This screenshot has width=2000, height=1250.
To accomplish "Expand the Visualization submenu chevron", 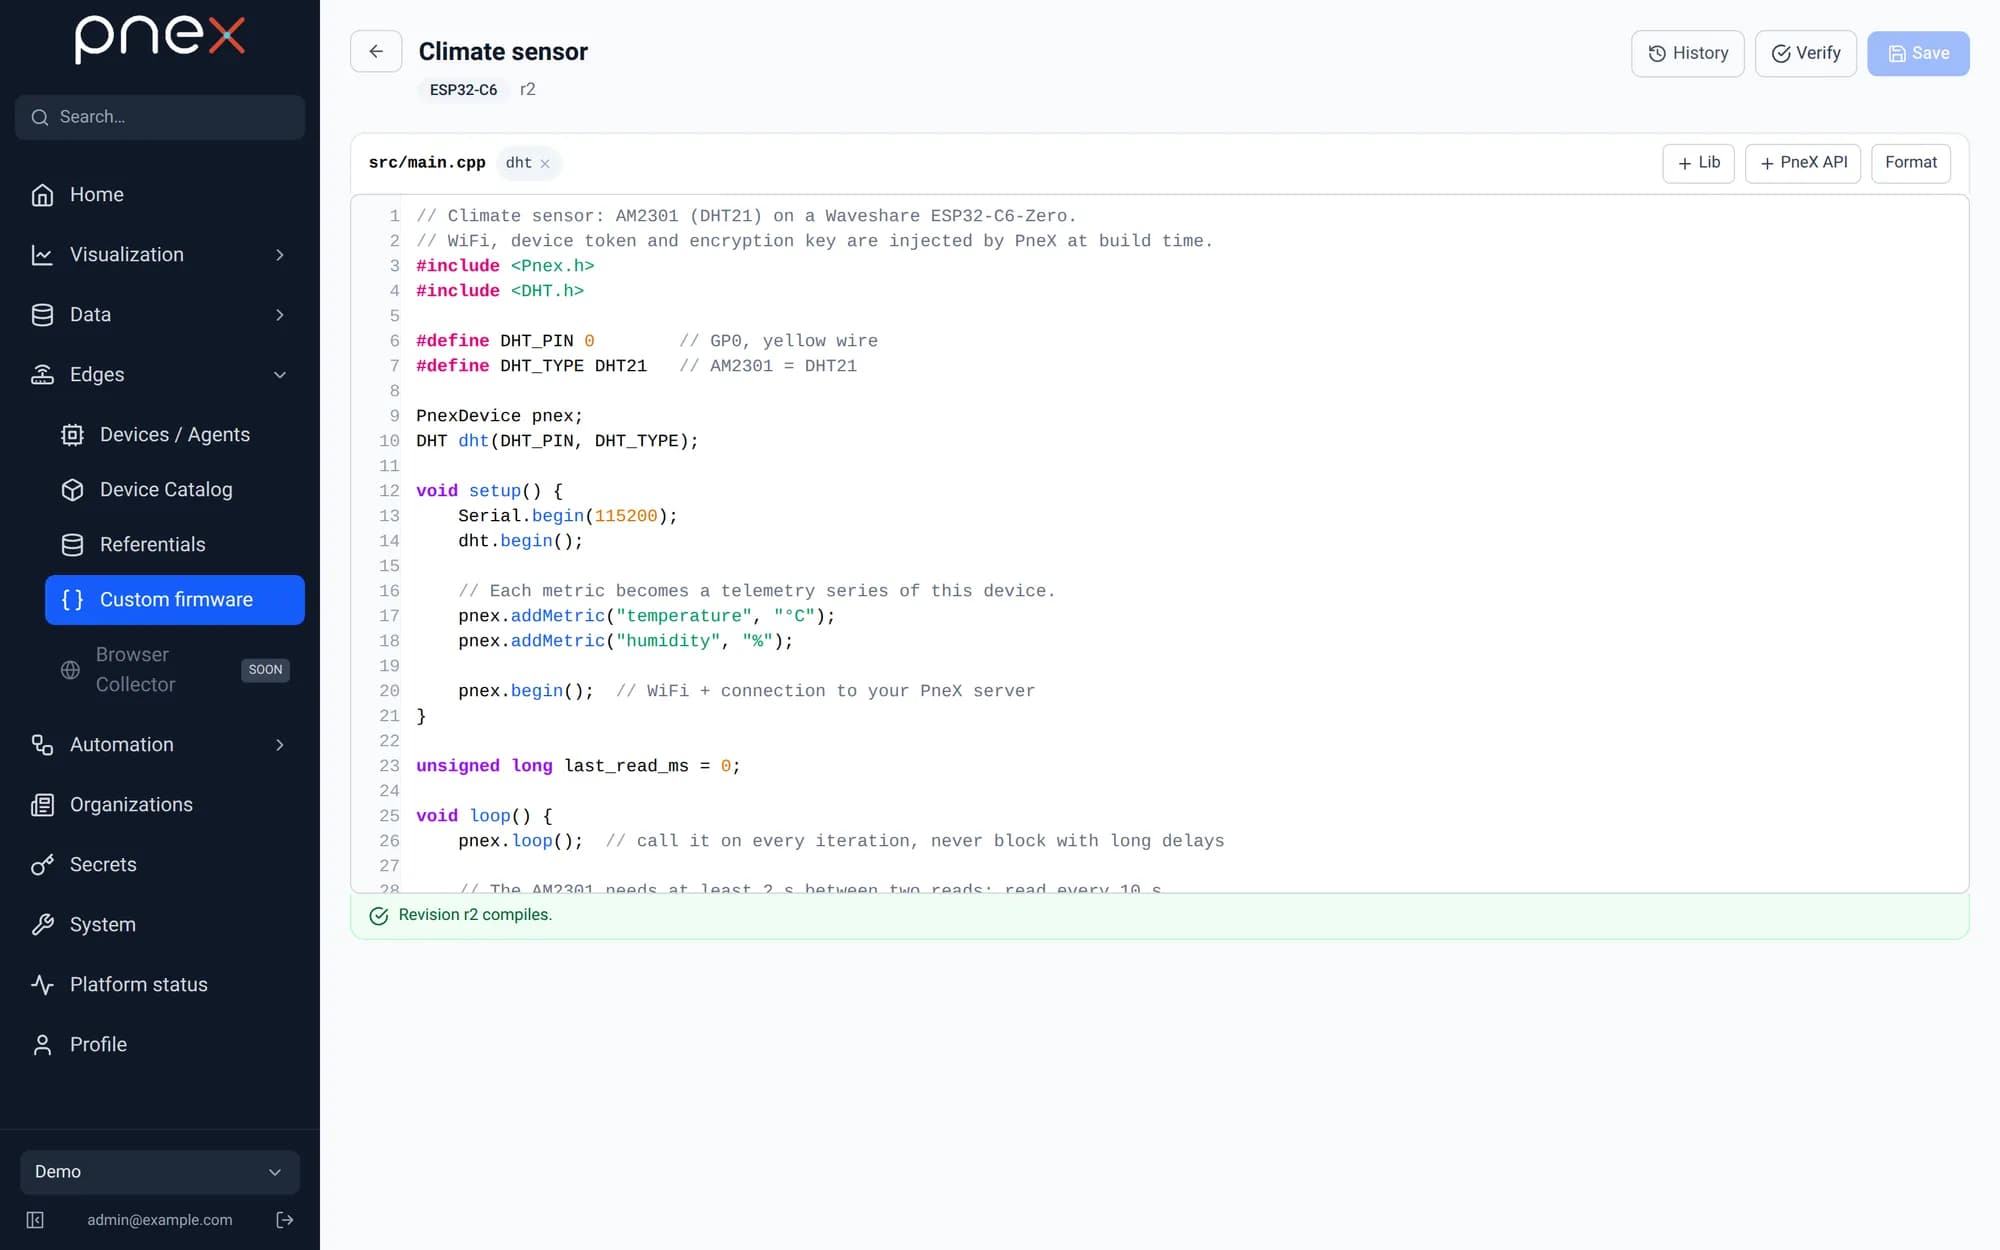I will [x=280, y=255].
